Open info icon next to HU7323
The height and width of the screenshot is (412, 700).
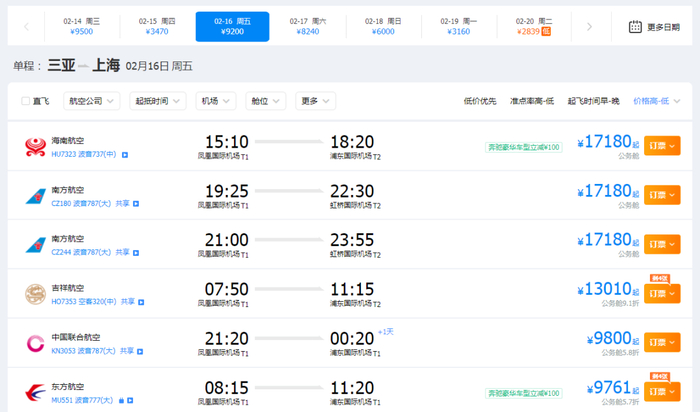point(125,155)
